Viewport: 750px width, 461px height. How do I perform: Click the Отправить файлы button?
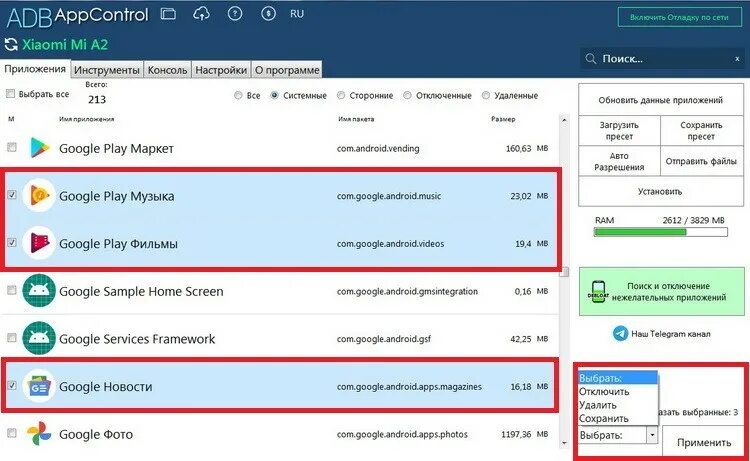point(701,161)
